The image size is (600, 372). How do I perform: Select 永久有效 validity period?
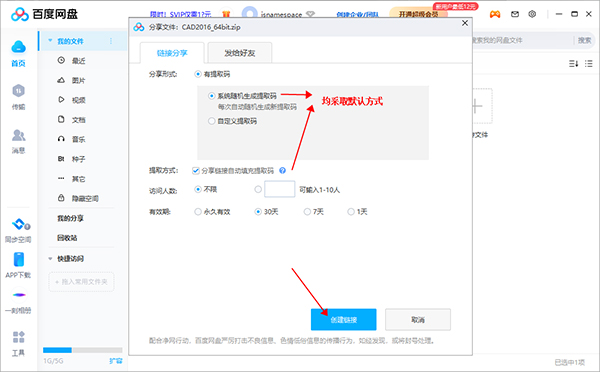(198, 212)
